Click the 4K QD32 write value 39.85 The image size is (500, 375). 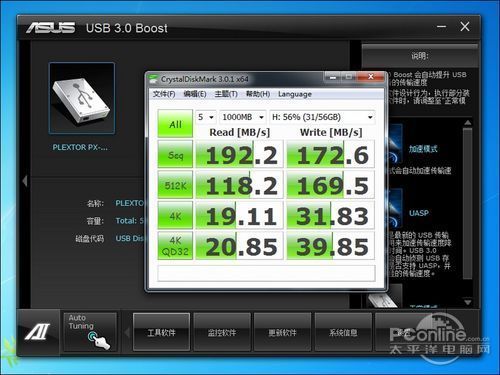(x=331, y=246)
